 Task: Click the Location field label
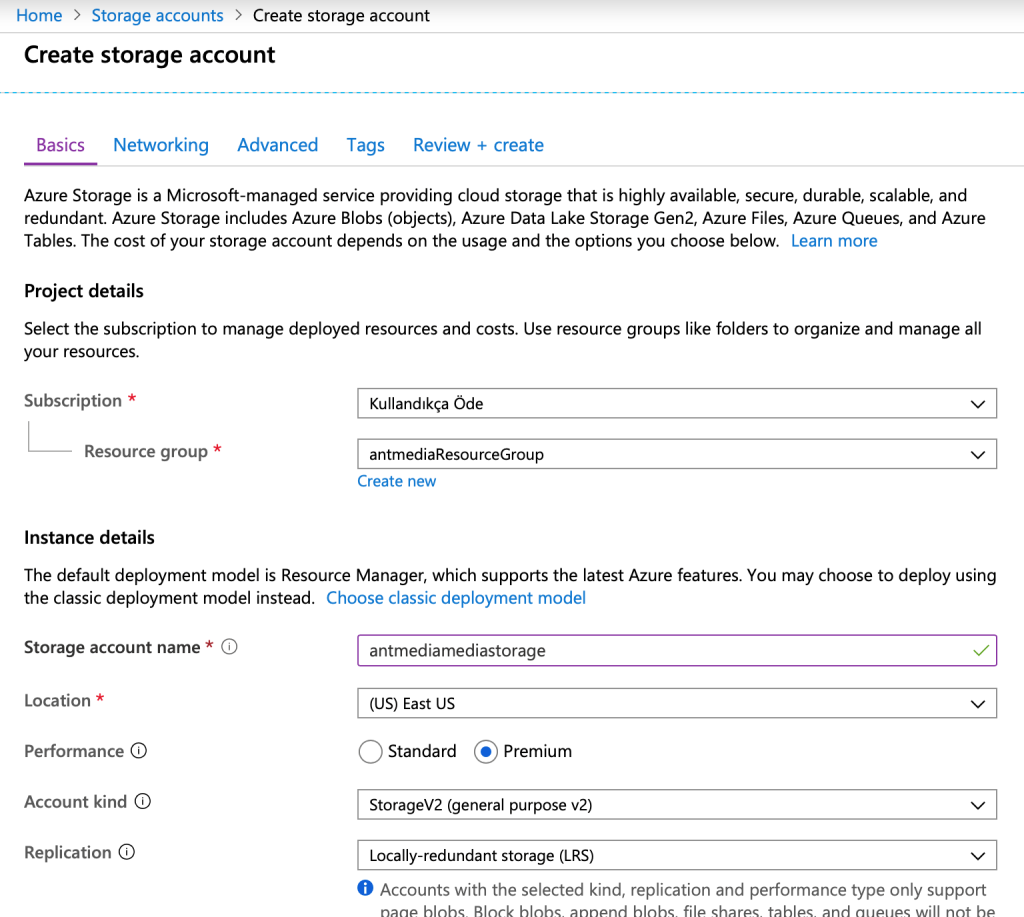(x=57, y=700)
